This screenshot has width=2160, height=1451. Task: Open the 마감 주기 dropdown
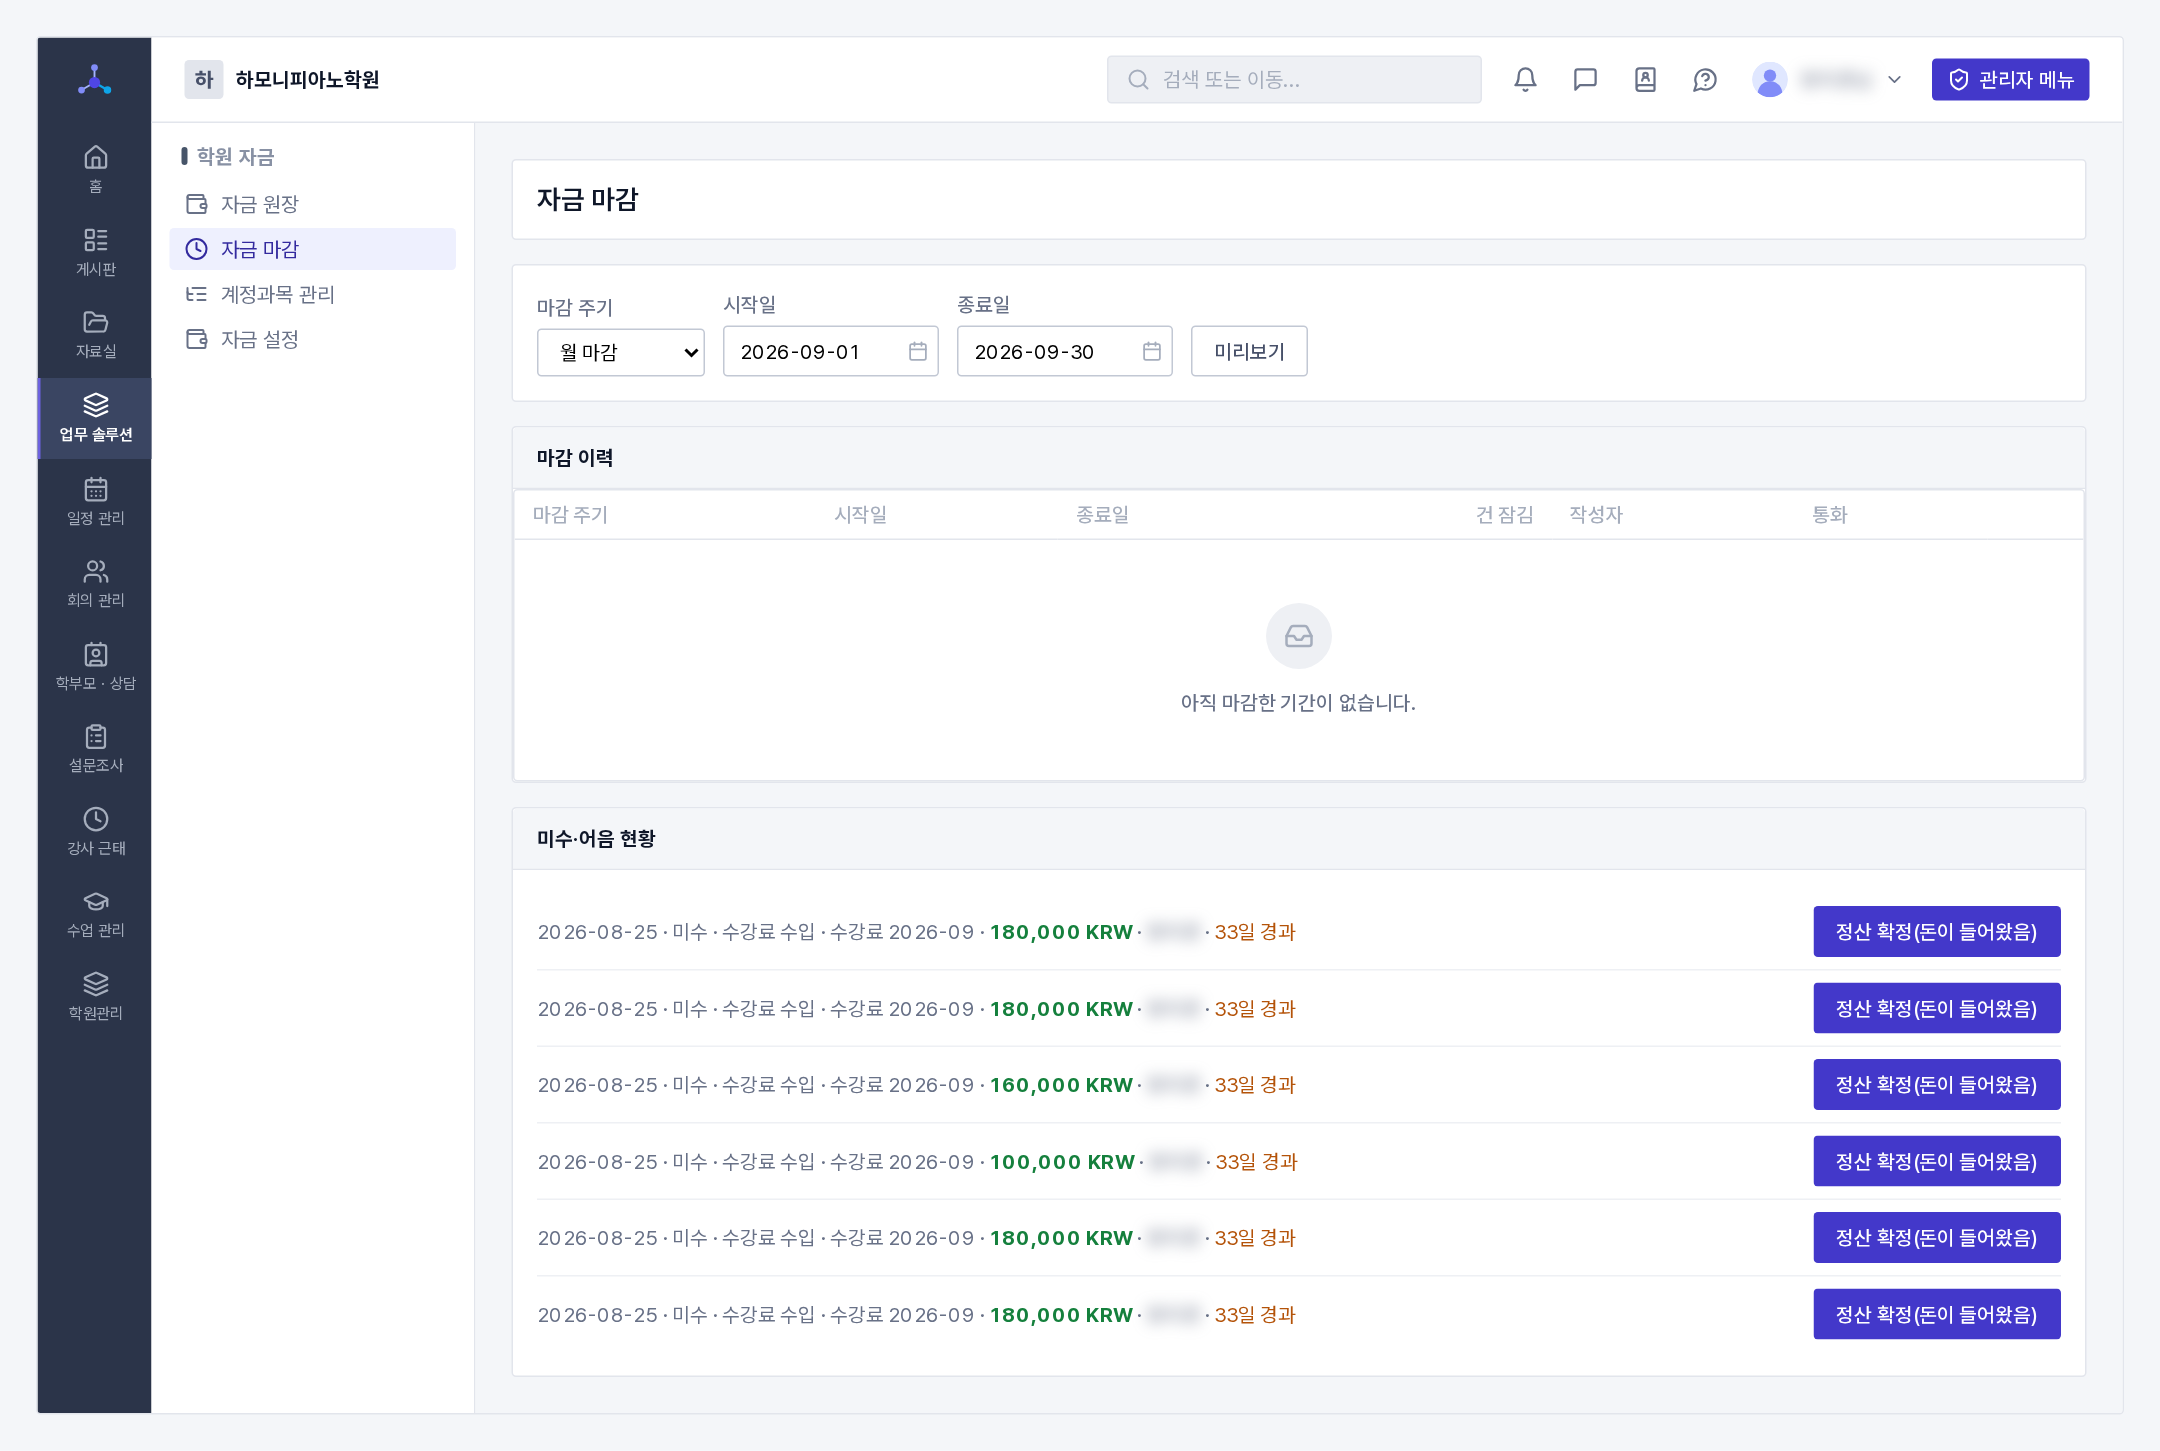pyautogui.click(x=620, y=352)
